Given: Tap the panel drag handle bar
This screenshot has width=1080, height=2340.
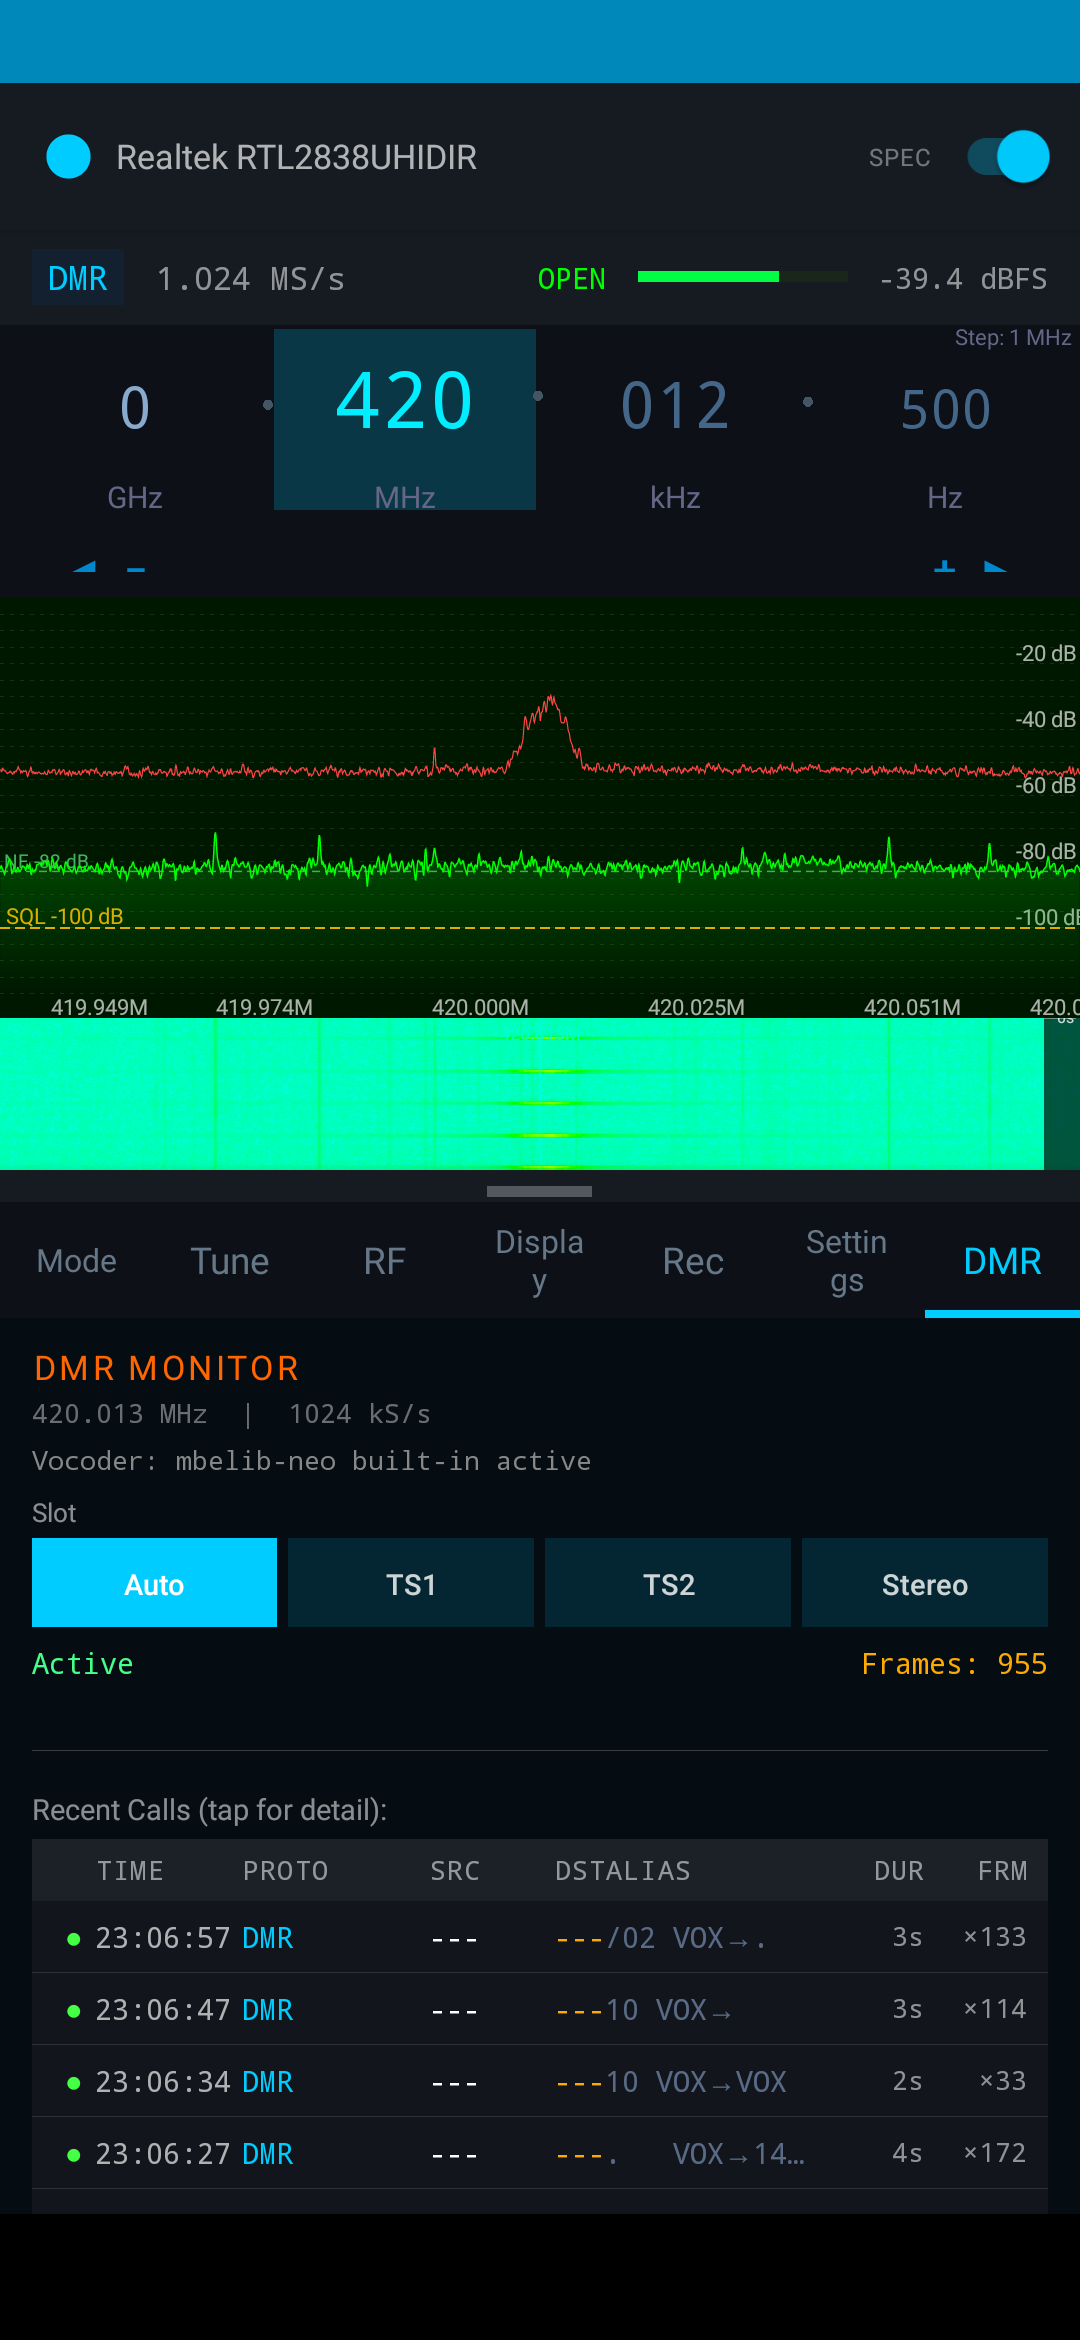Looking at the screenshot, I should 539,1191.
